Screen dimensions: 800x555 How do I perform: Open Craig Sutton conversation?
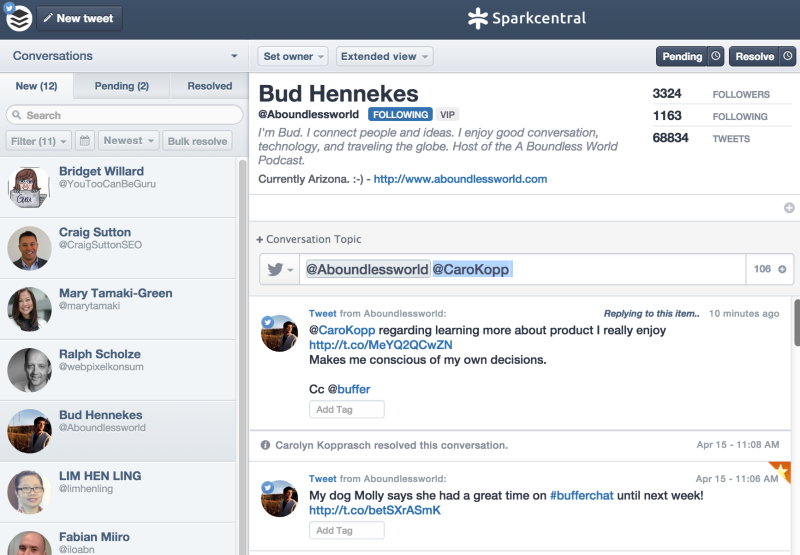point(118,248)
